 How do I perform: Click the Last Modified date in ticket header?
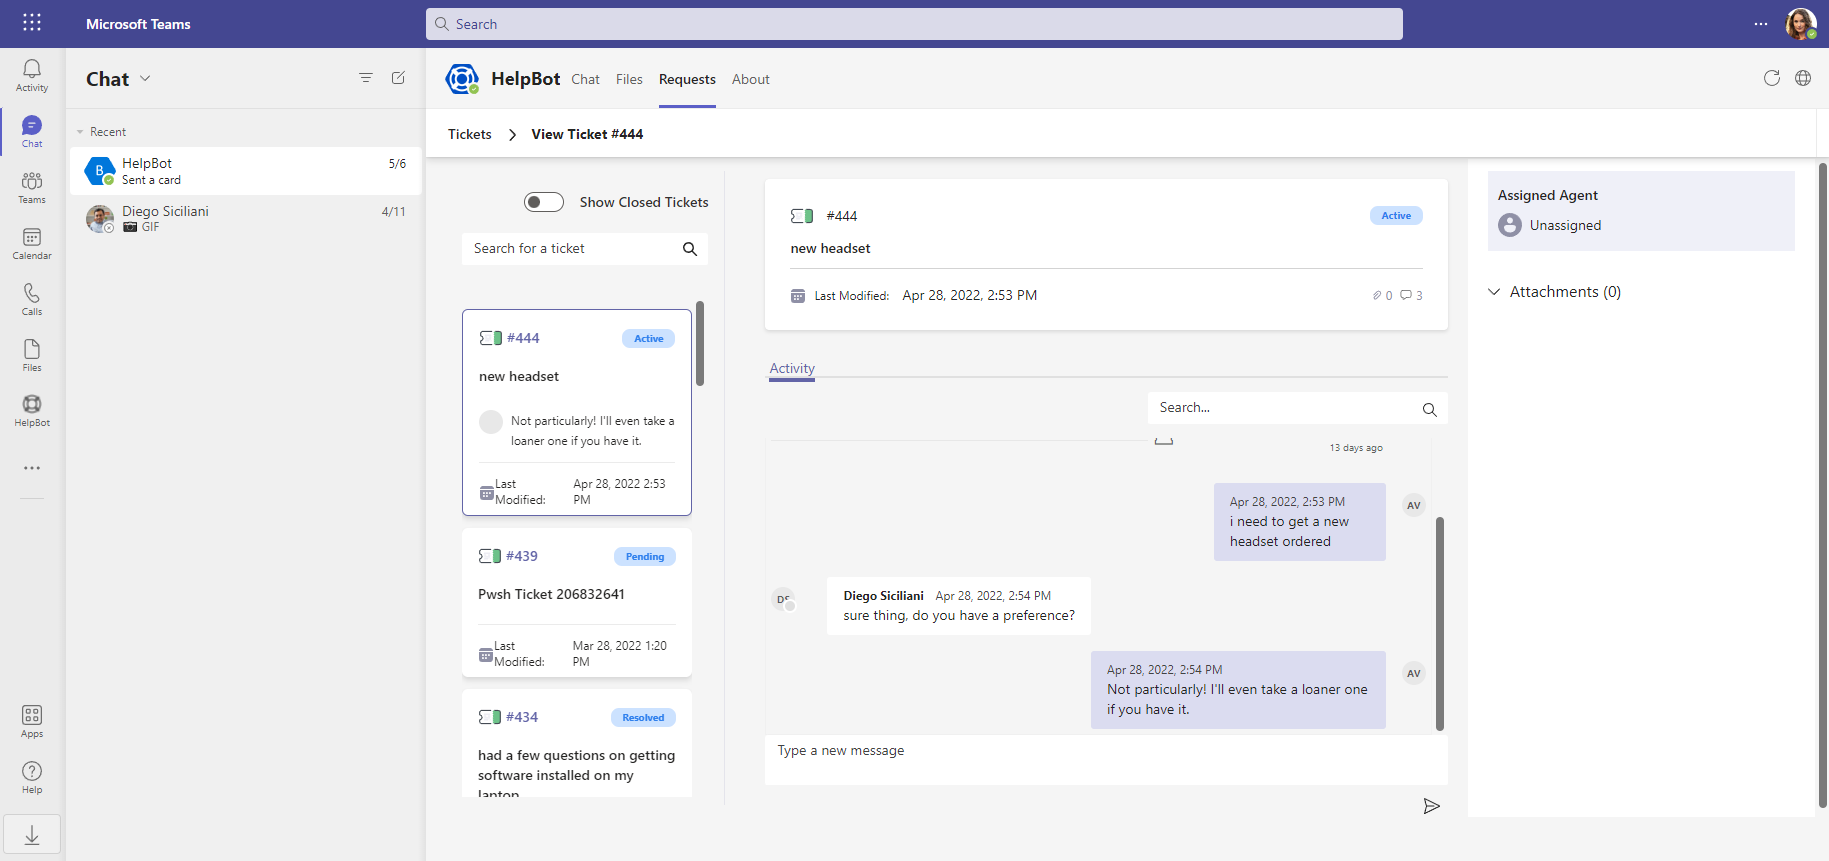click(x=969, y=296)
